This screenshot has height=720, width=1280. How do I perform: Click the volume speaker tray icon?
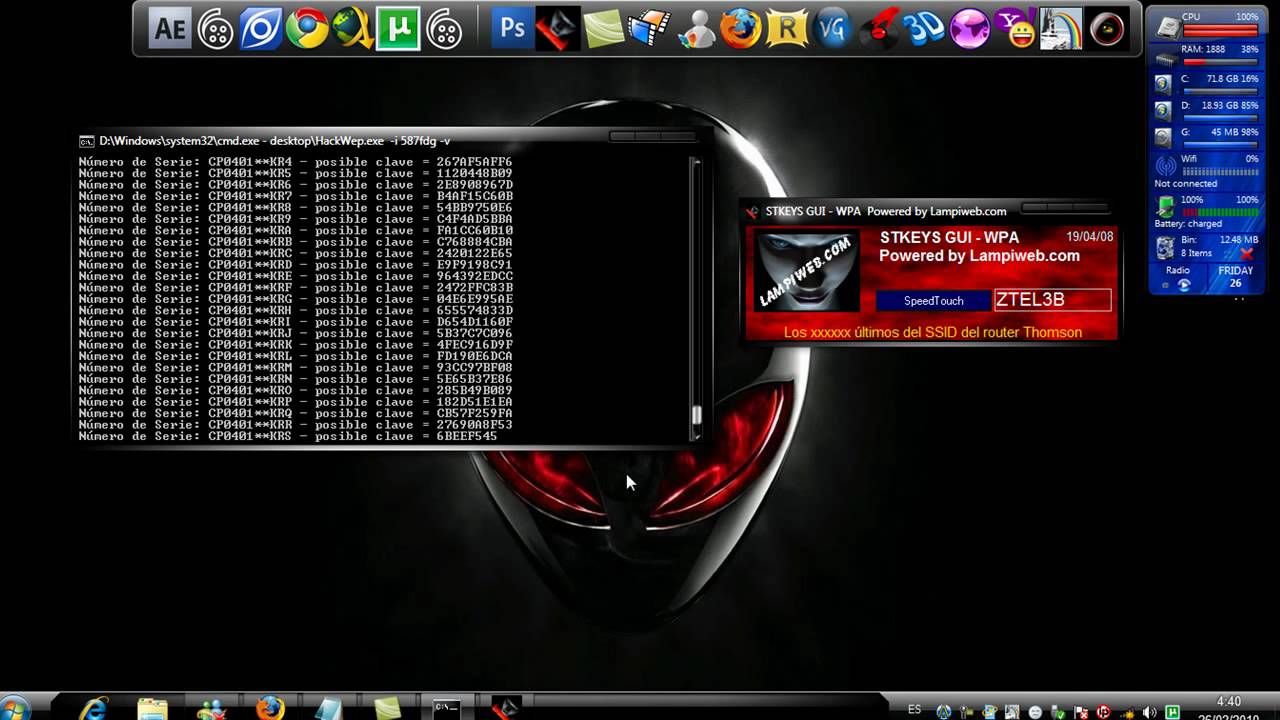tap(1149, 712)
